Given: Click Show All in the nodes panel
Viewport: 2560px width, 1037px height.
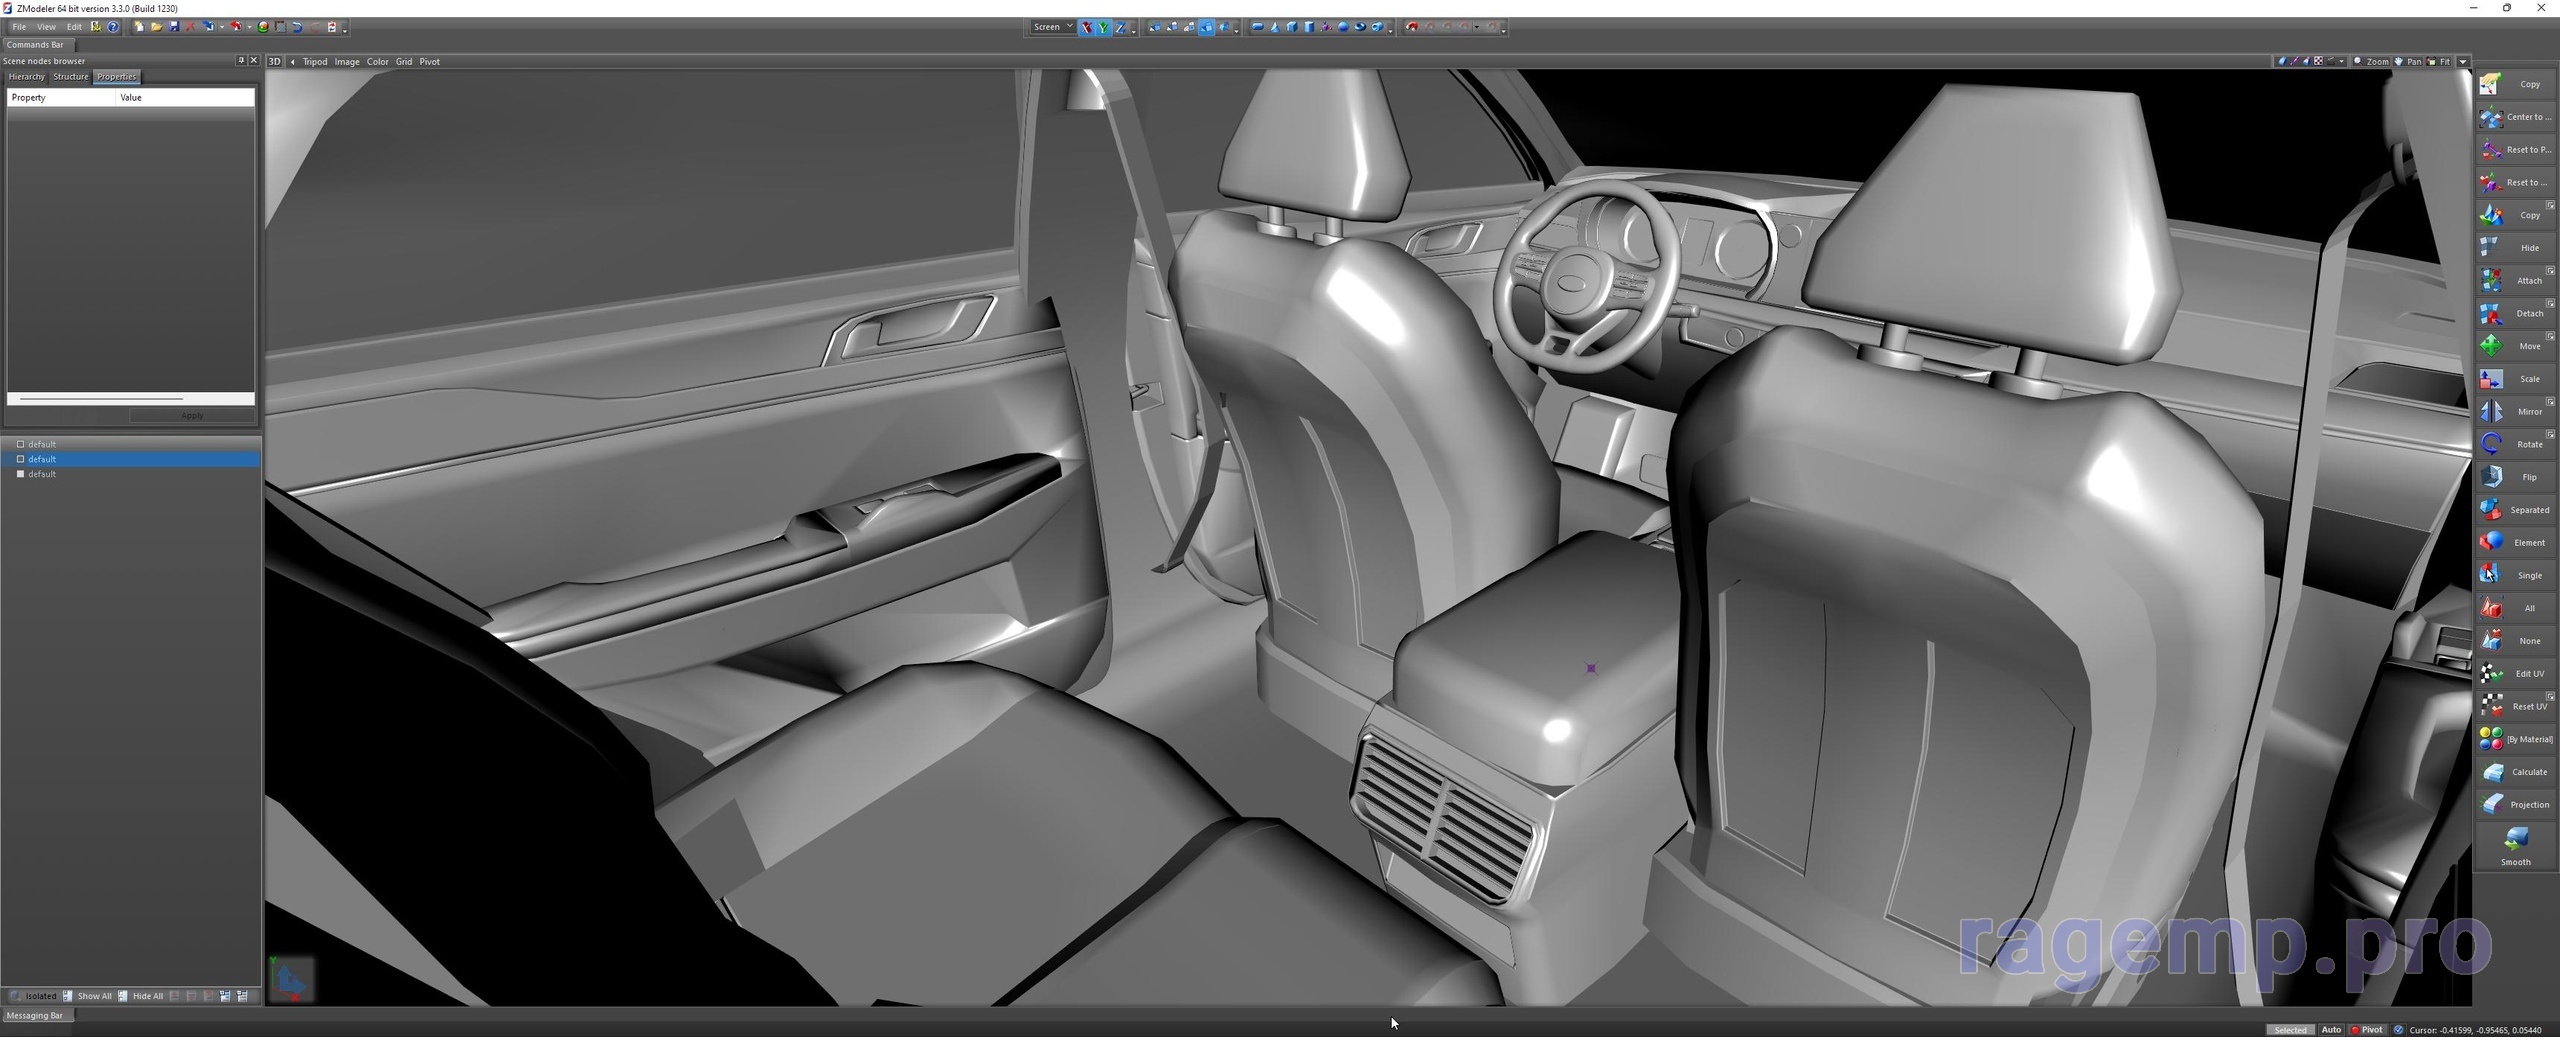Looking at the screenshot, I should [87, 996].
